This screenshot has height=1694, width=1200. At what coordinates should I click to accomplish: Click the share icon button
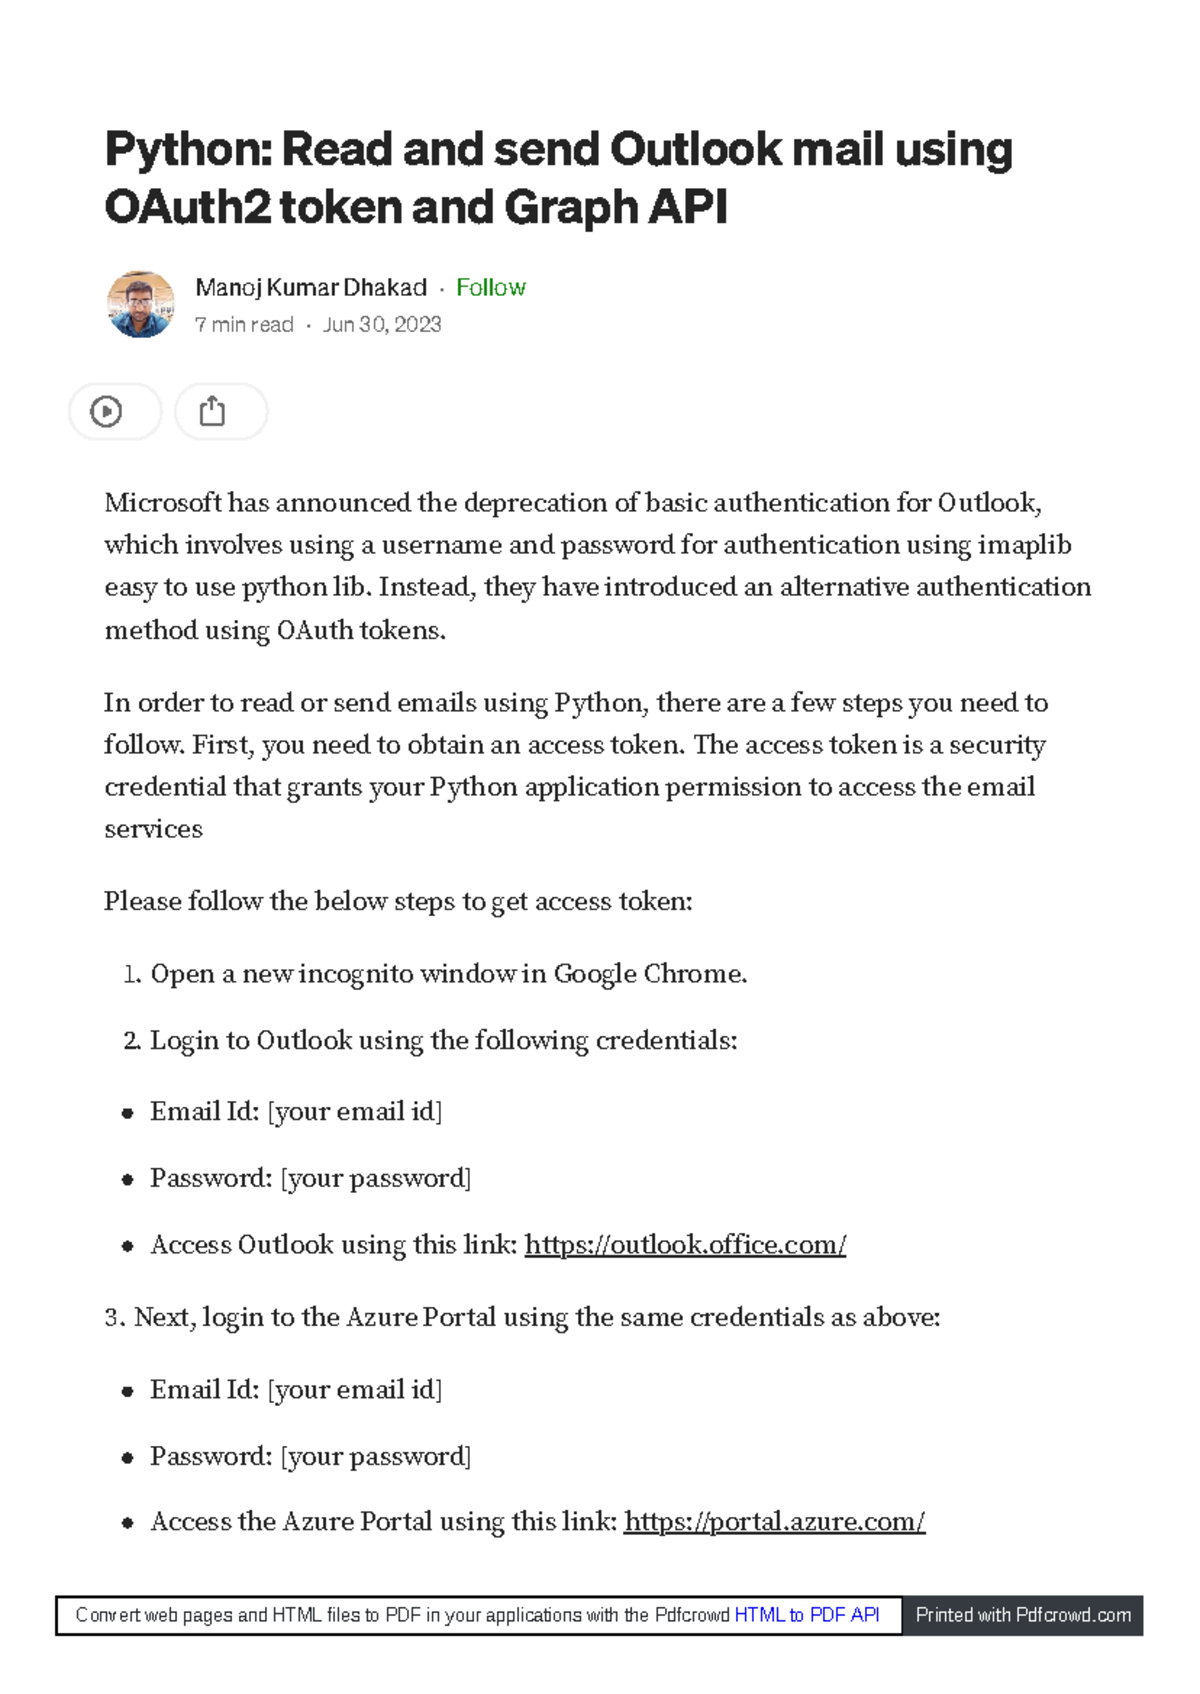(212, 412)
